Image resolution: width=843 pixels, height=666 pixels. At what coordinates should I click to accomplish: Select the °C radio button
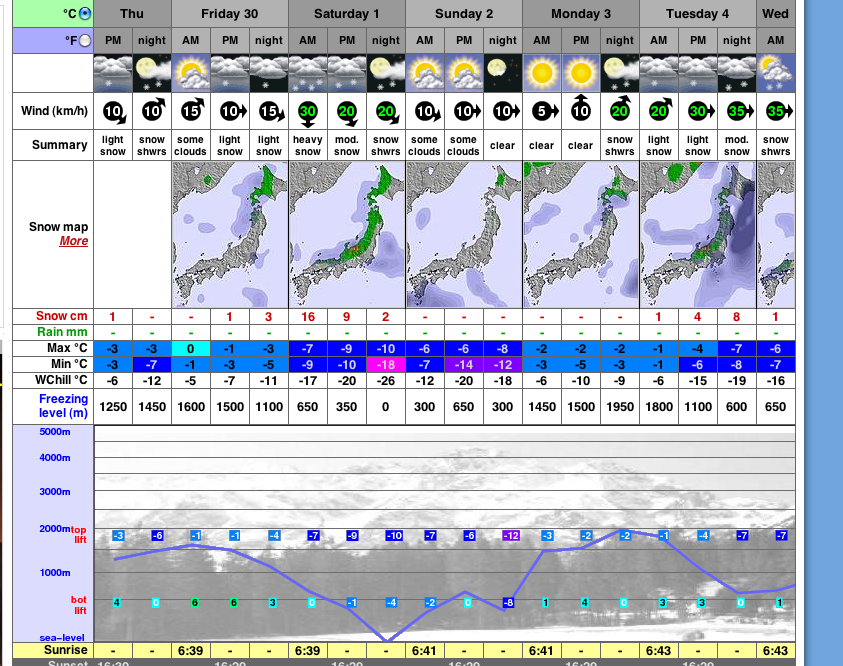pos(85,13)
